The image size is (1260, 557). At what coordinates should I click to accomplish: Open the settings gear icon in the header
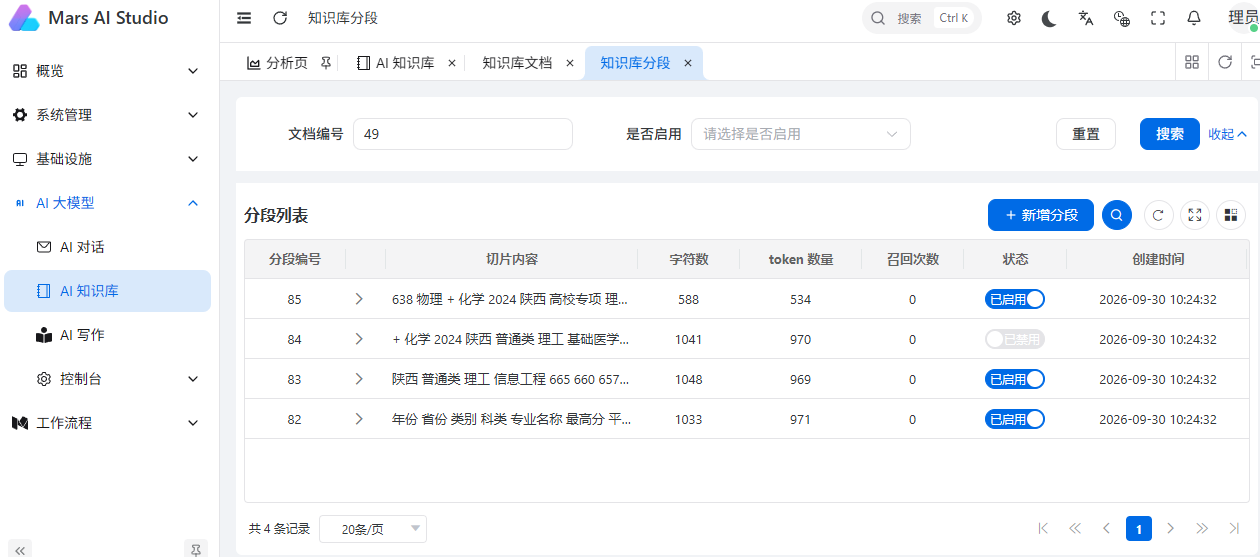point(1014,18)
